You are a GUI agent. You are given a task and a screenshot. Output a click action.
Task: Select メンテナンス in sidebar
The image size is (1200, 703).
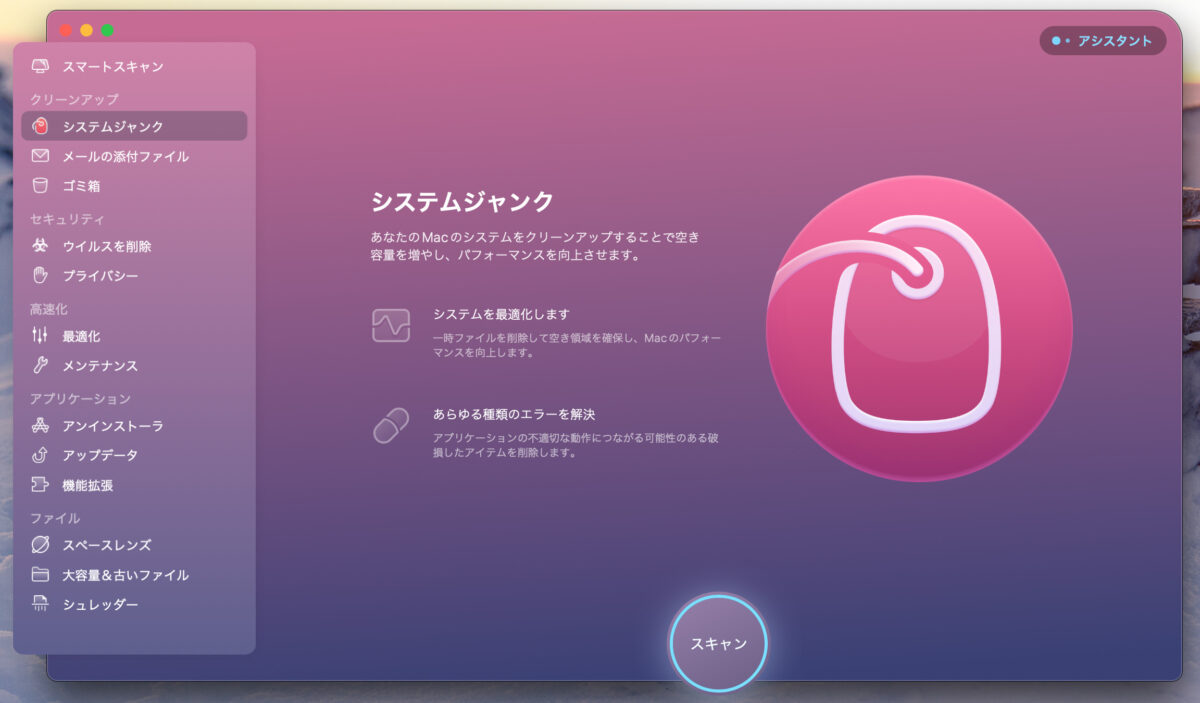tap(134, 365)
